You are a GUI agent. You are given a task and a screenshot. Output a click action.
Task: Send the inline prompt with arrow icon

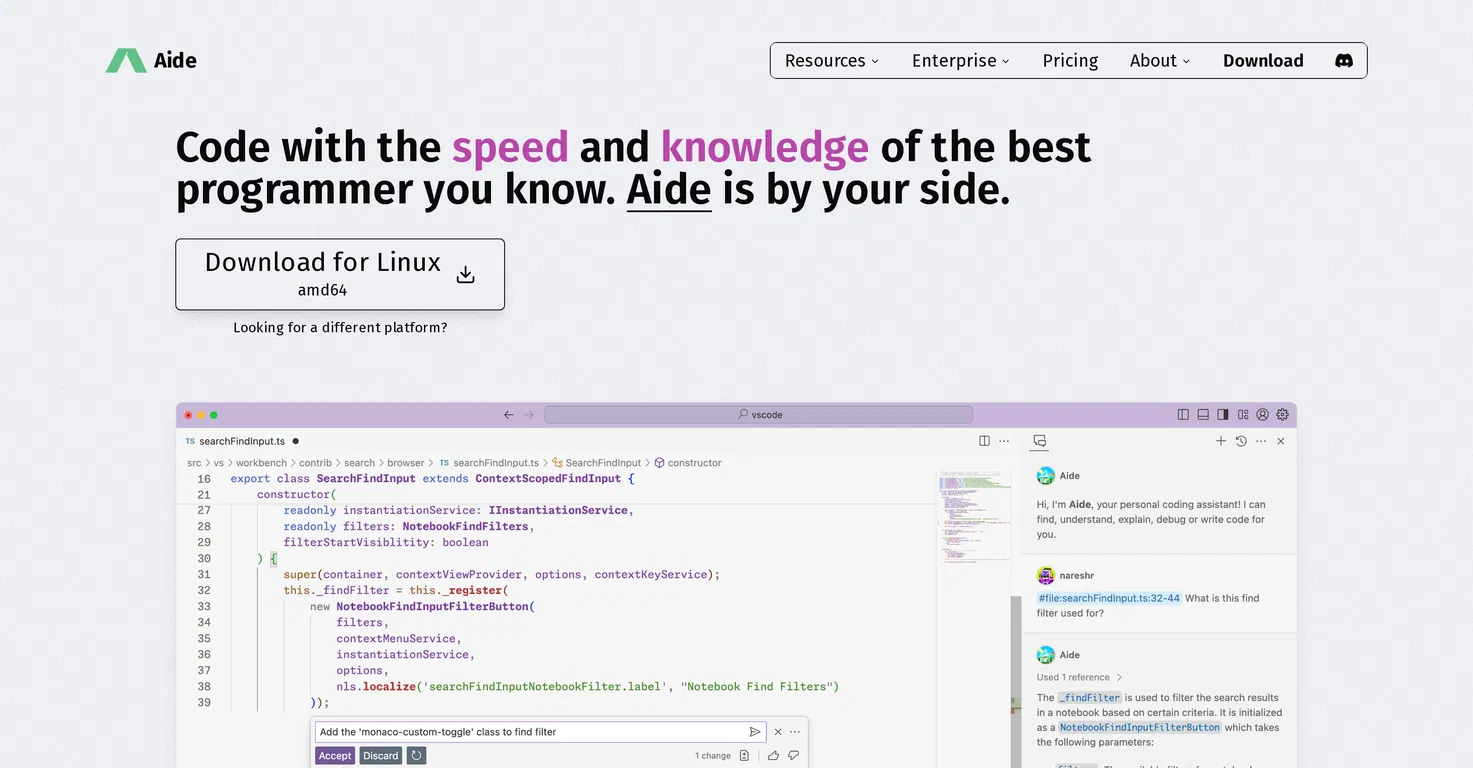755,732
